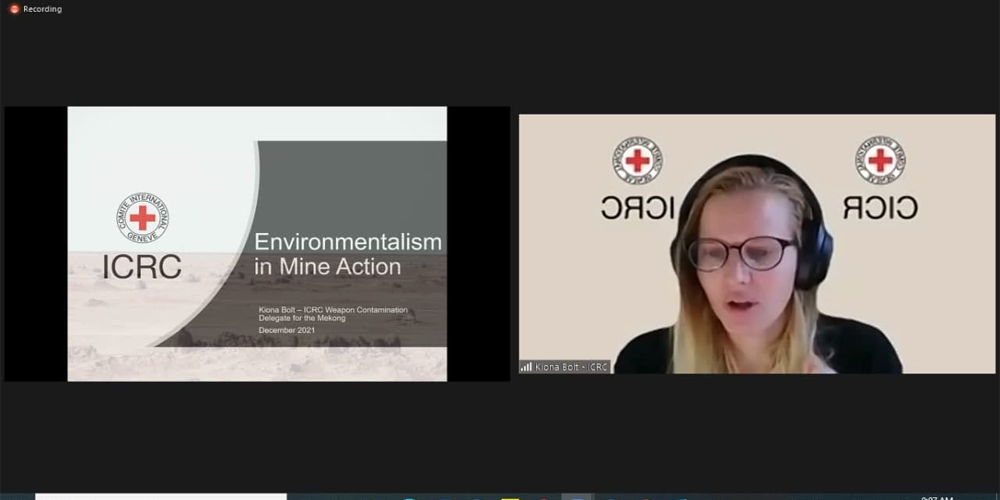Click the Windows taskbar search box

[x=160, y=496]
